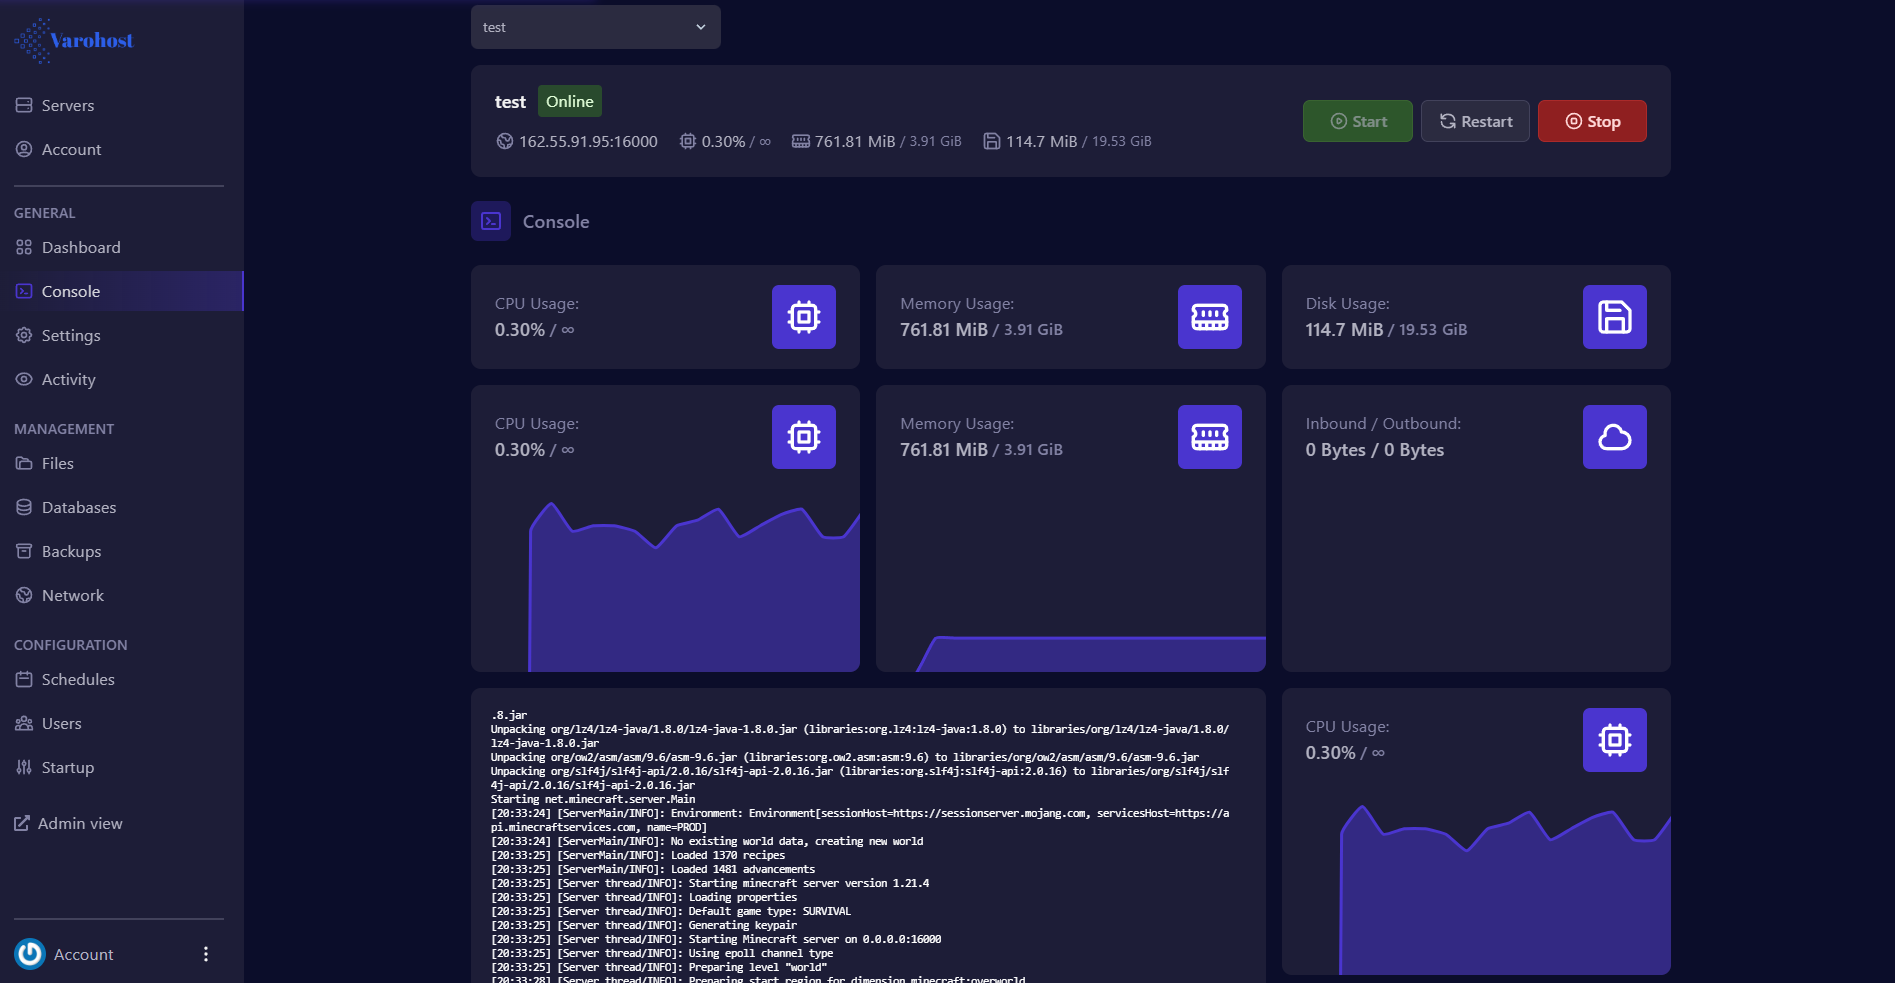Click the Varohost logo
1895x983 pixels.
[73, 40]
